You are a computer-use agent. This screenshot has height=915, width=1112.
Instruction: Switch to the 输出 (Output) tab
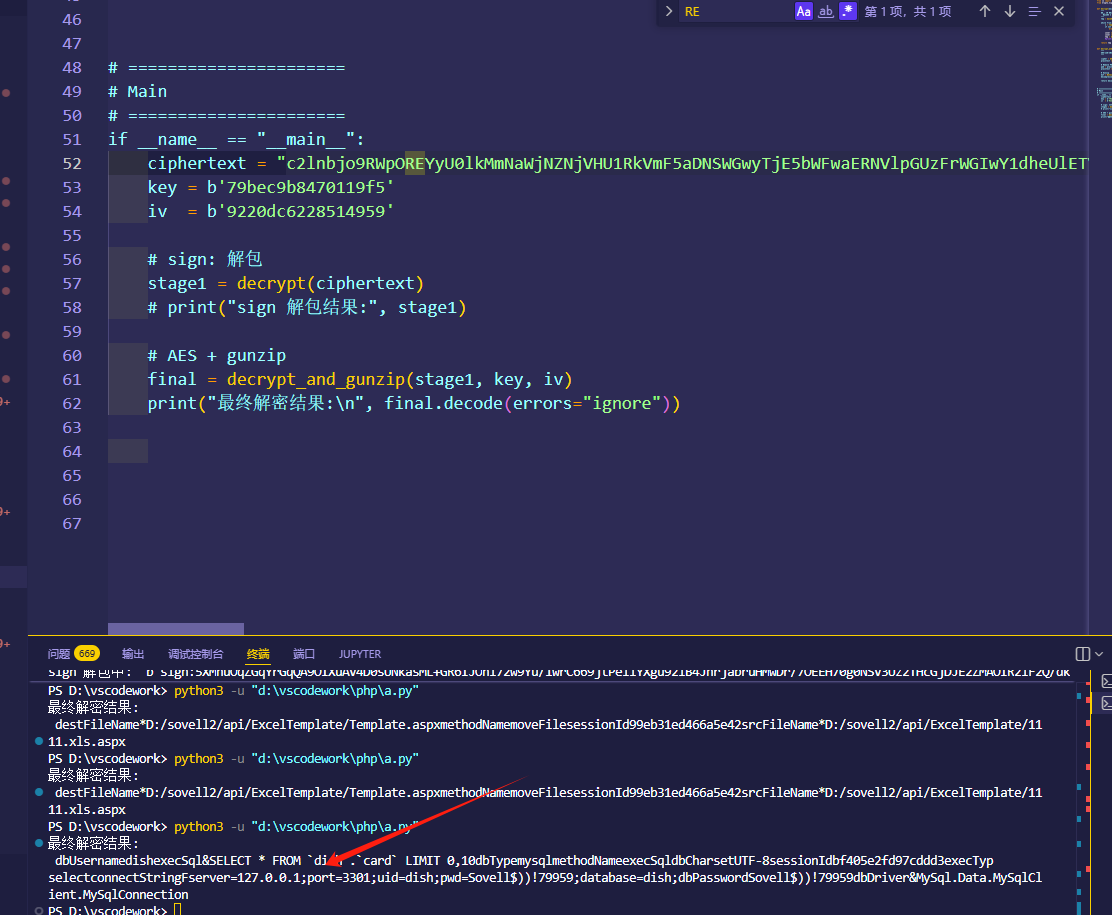(x=133, y=654)
